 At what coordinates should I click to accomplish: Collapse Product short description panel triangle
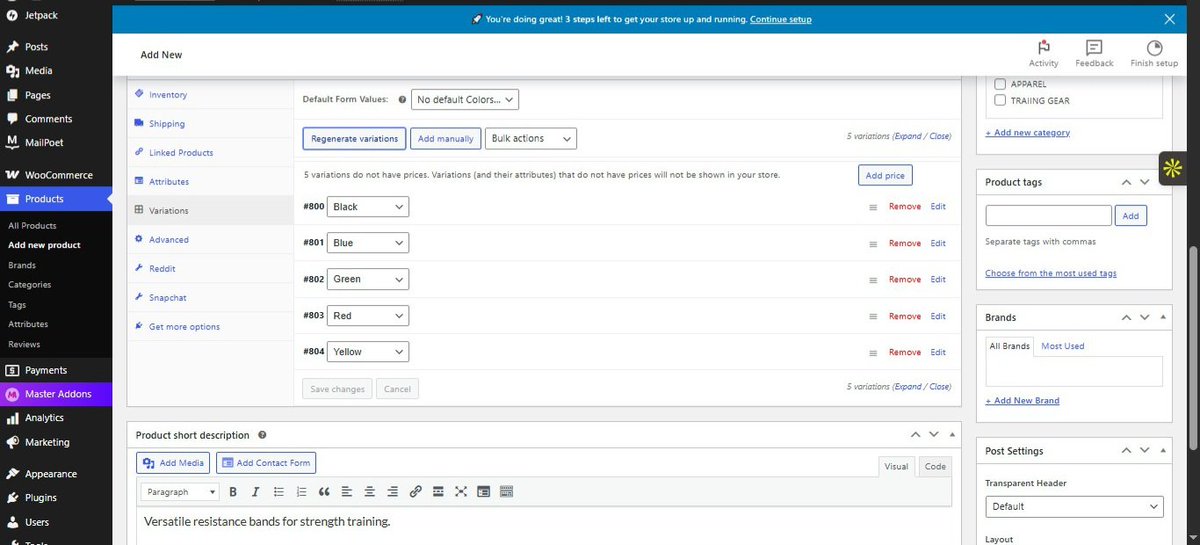(952, 435)
